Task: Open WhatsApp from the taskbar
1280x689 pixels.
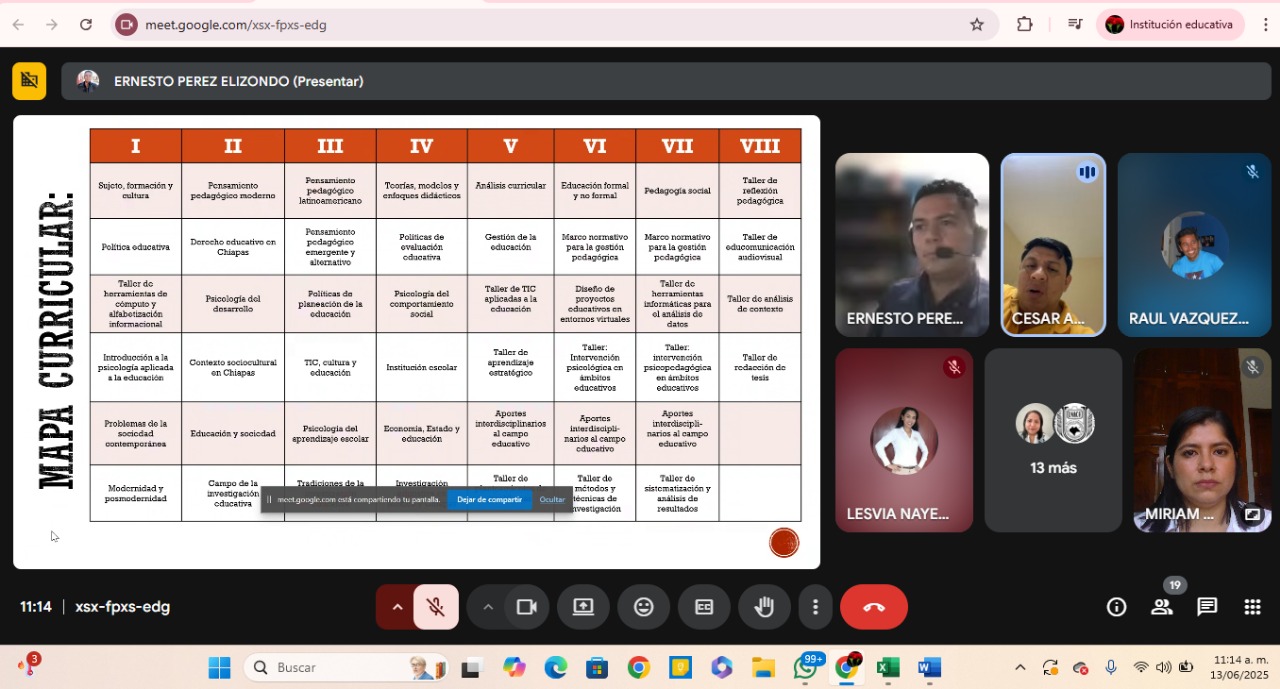Action: [x=805, y=667]
